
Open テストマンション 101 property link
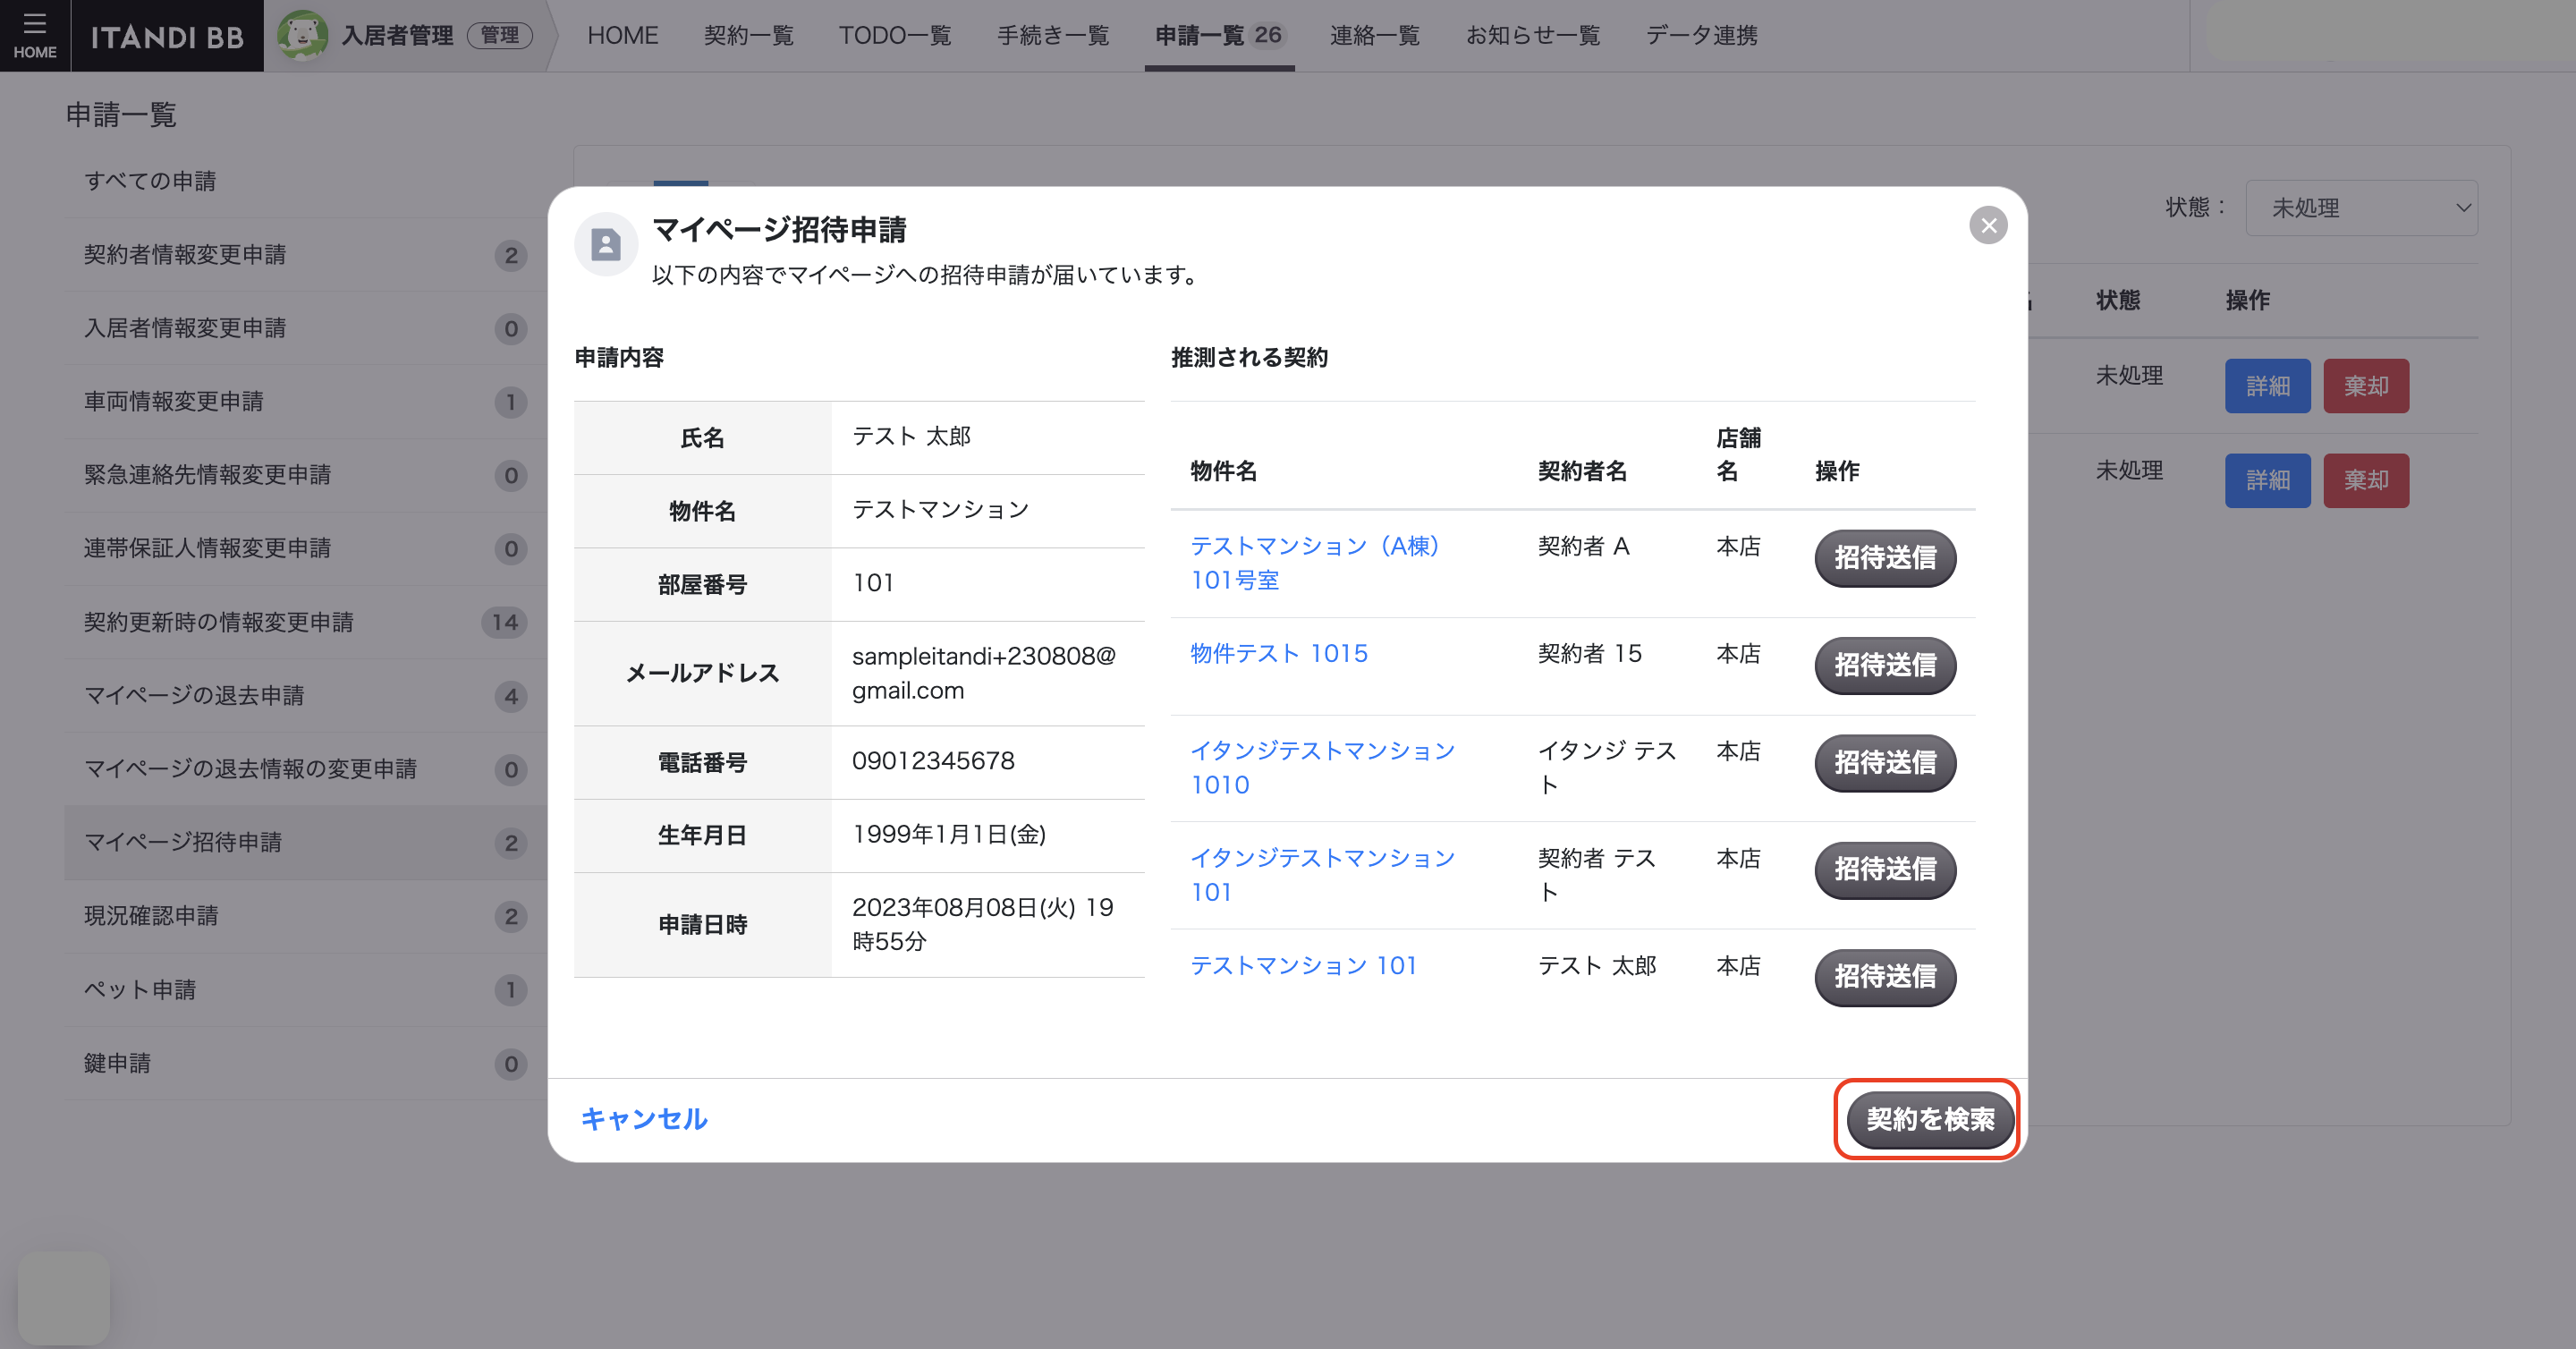[x=1304, y=965]
